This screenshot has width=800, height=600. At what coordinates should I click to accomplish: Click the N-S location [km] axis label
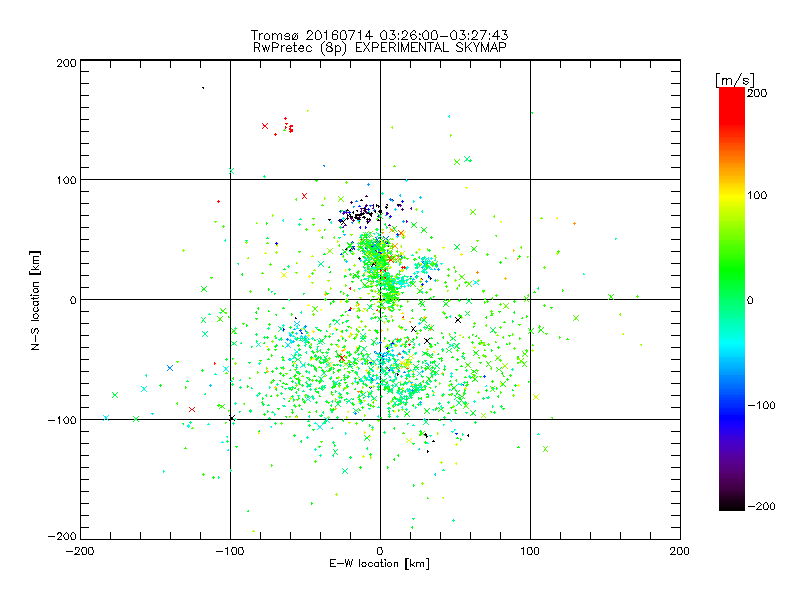pyautogui.click(x=35, y=300)
